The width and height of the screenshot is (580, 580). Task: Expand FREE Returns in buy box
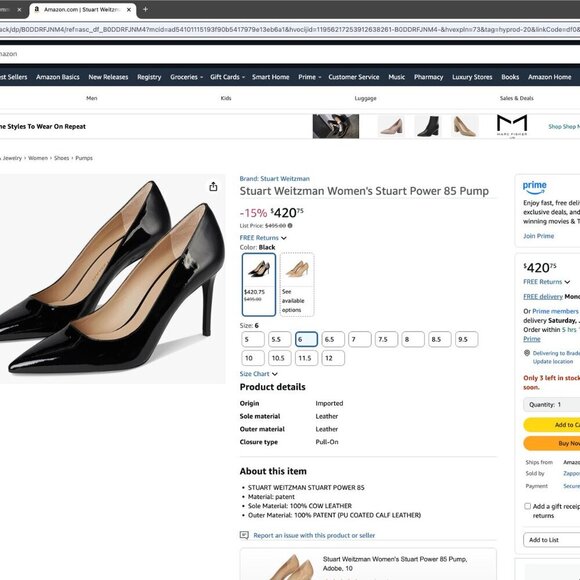click(546, 281)
